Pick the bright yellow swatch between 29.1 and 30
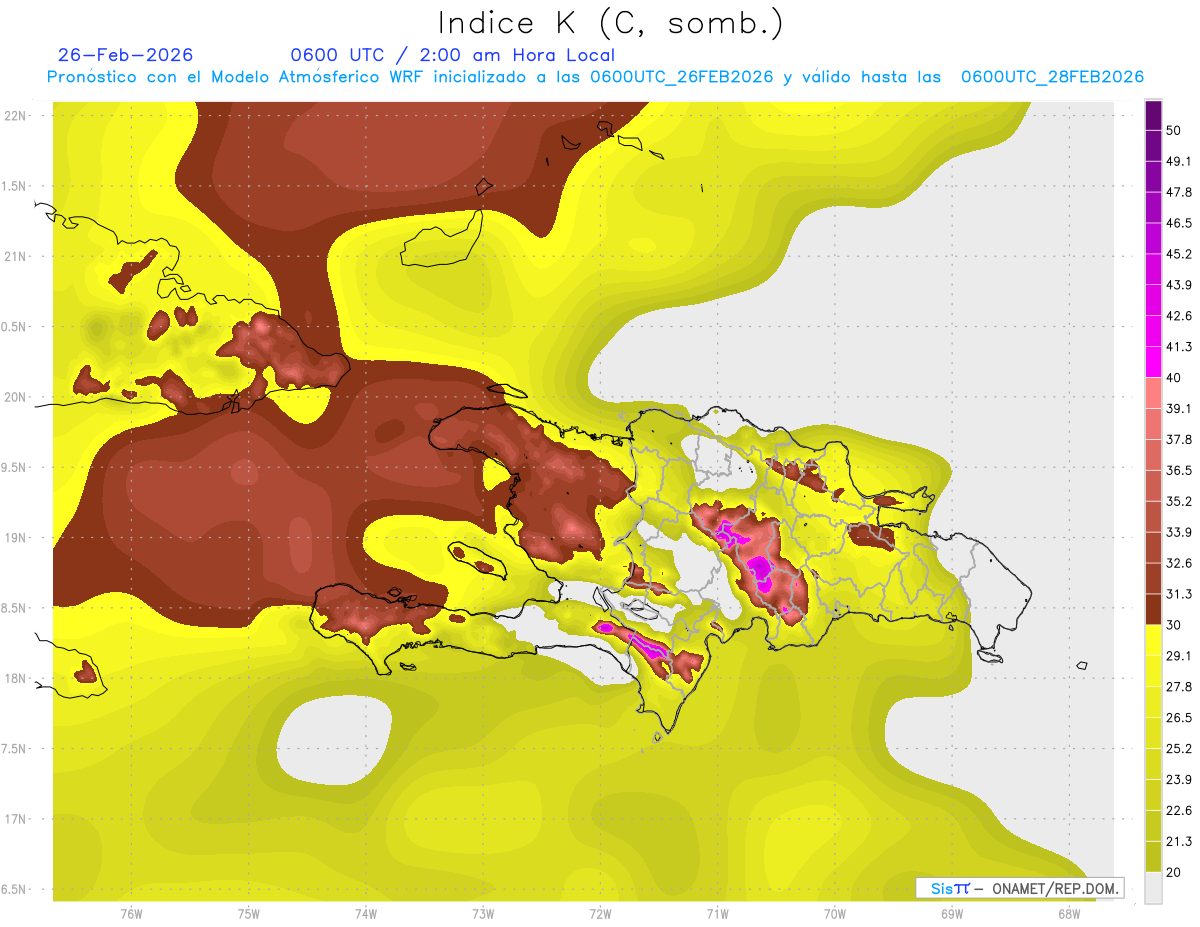The width and height of the screenshot is (1200, 927). [x=1154, y=640]
